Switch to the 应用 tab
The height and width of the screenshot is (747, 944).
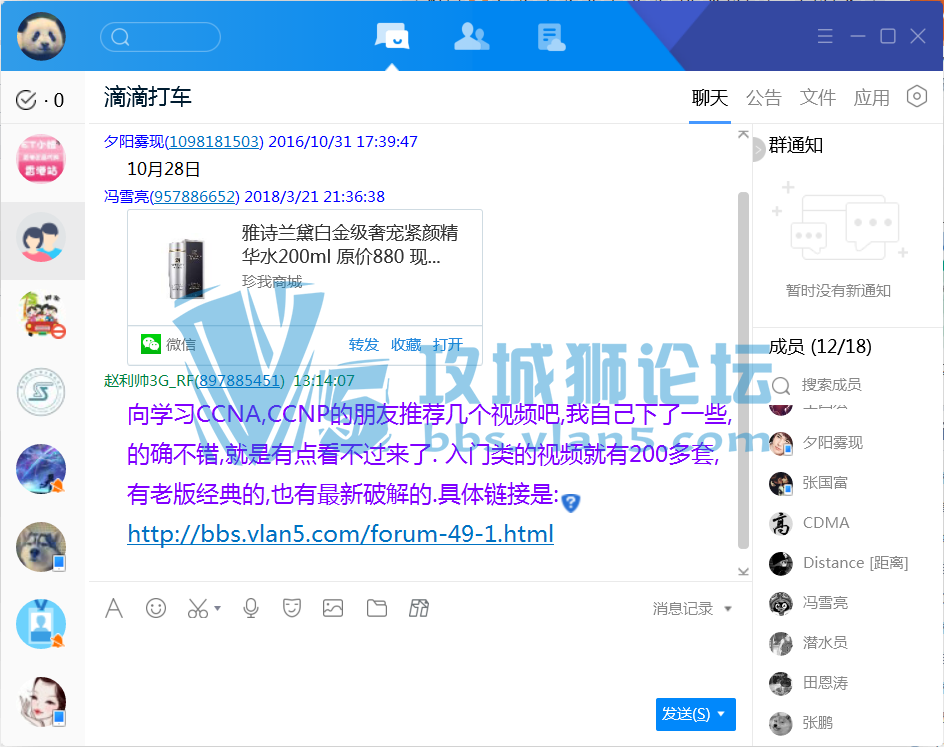(872, 98)
